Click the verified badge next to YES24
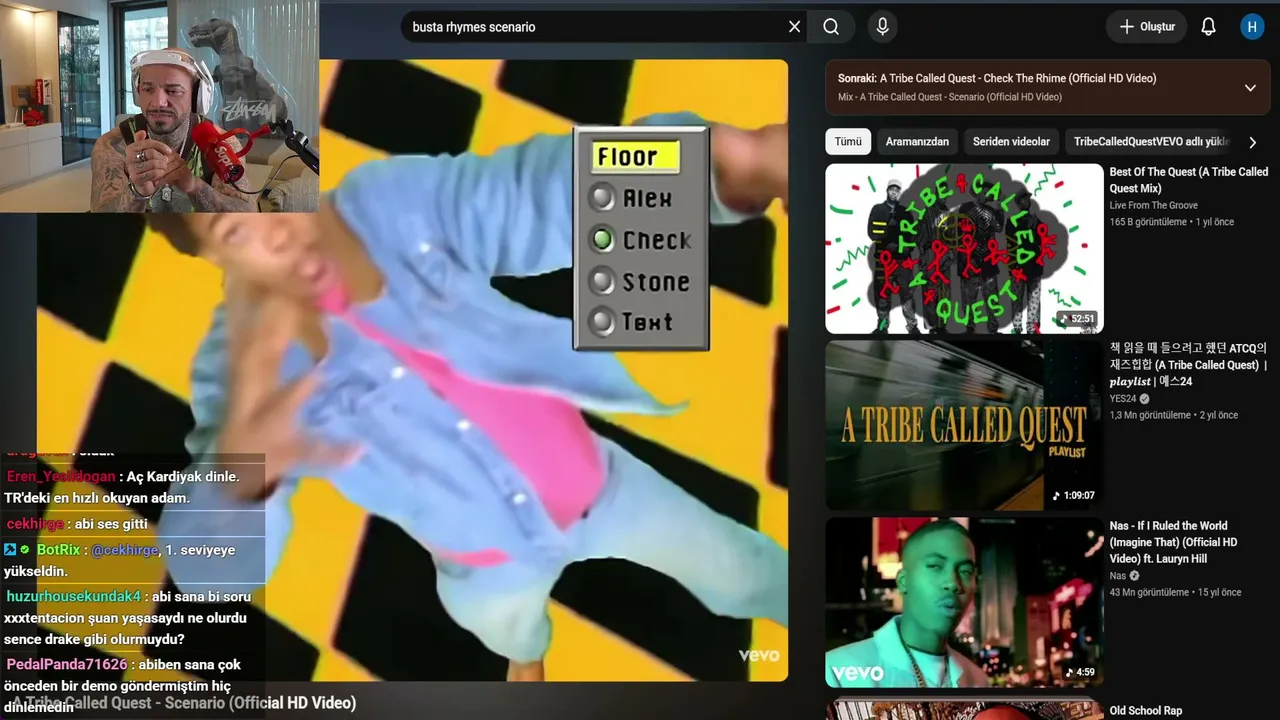The width and height of the screenshot is (1280, 720). [1145, 398]
